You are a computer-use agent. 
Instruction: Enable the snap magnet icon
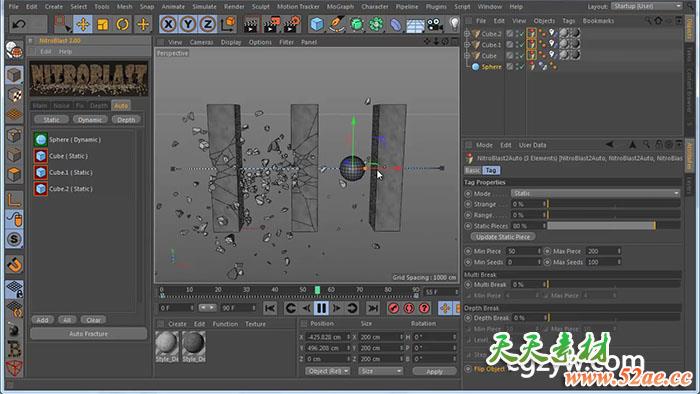(x=14, y=265)
